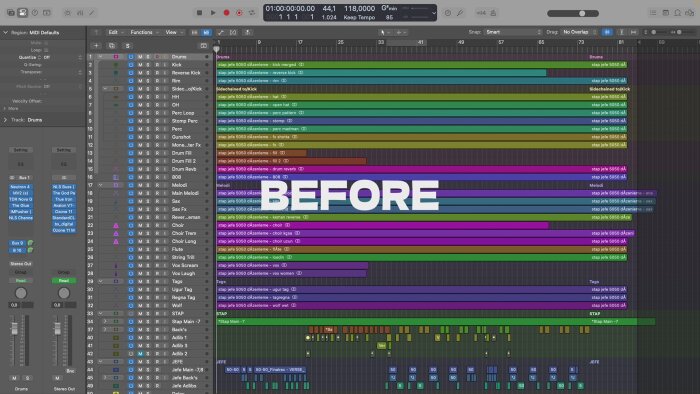The image size is (700, 394).
Task: Collapse the Drums track stack
Action: [x=100, y=57]
